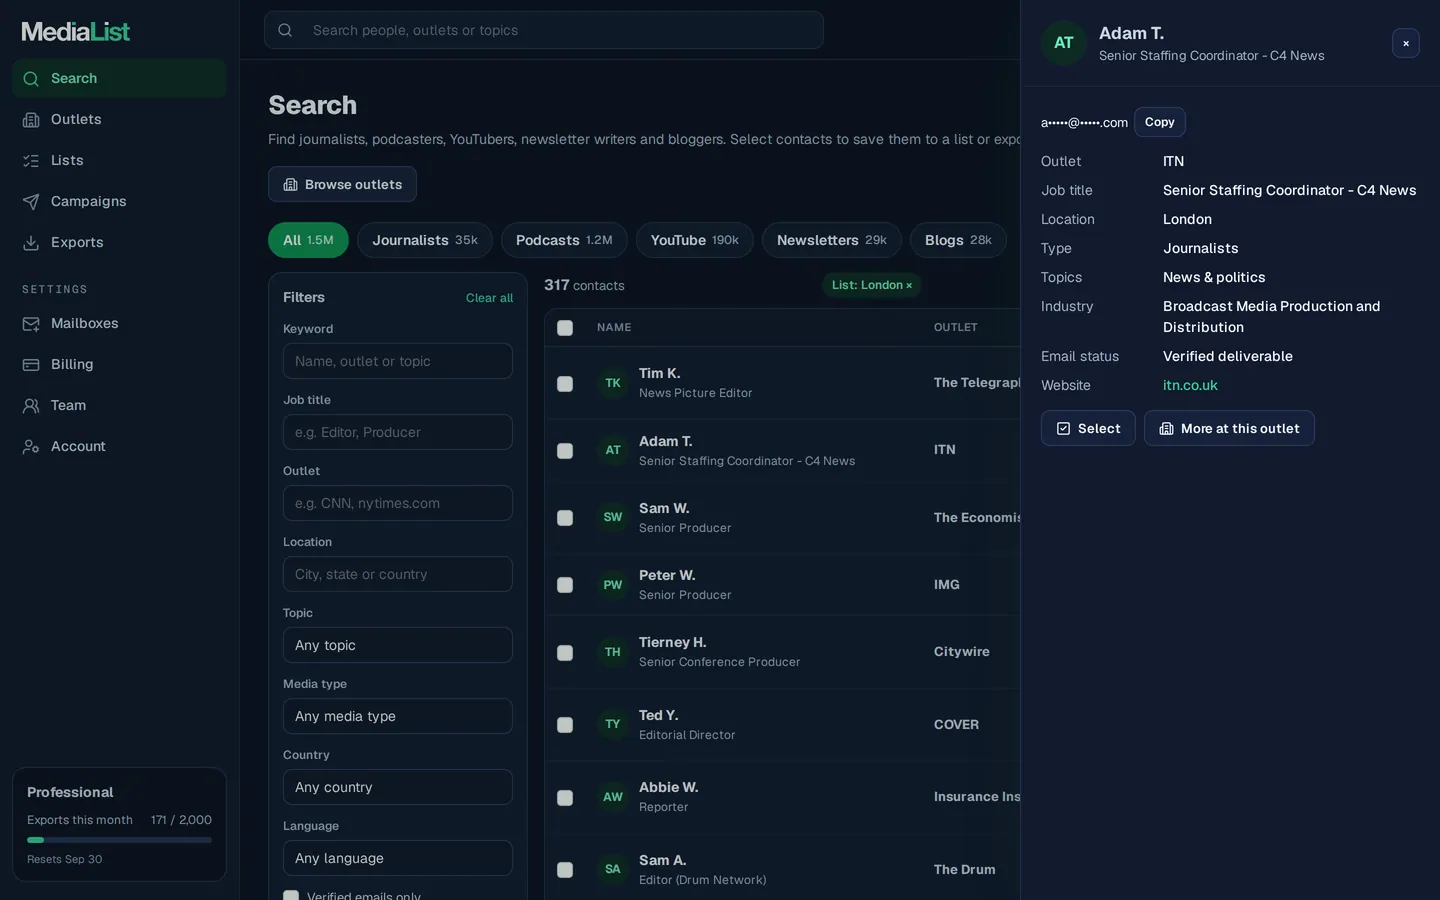Click More at this outlet
Viewport: 1440px width, 900px height.
[1229, 428]
